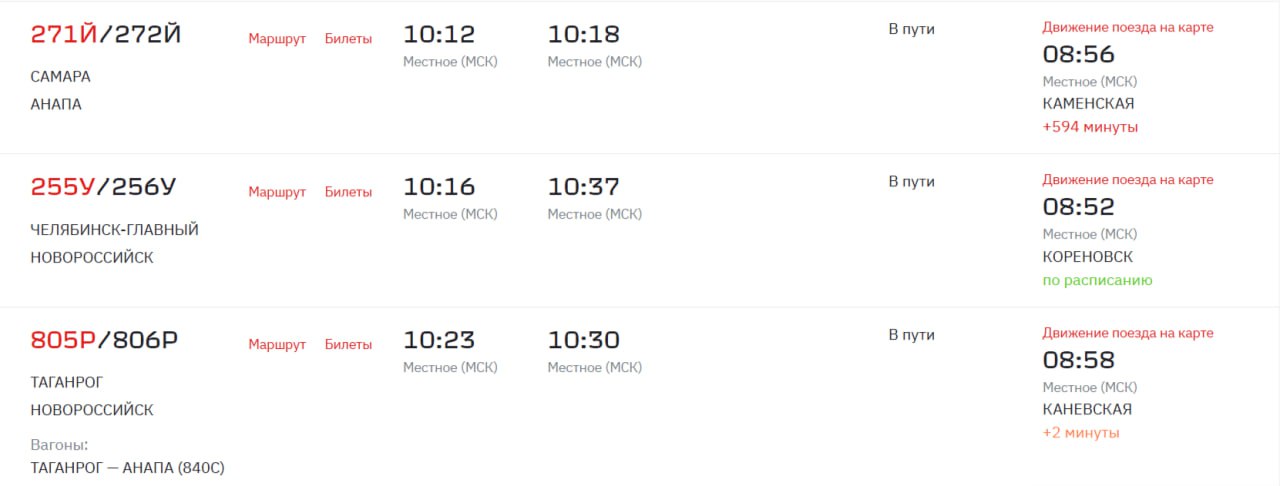Click the КОРЕНОВСК station name
This screenshot has width=1280, height=486.
tap(1088, 257)
